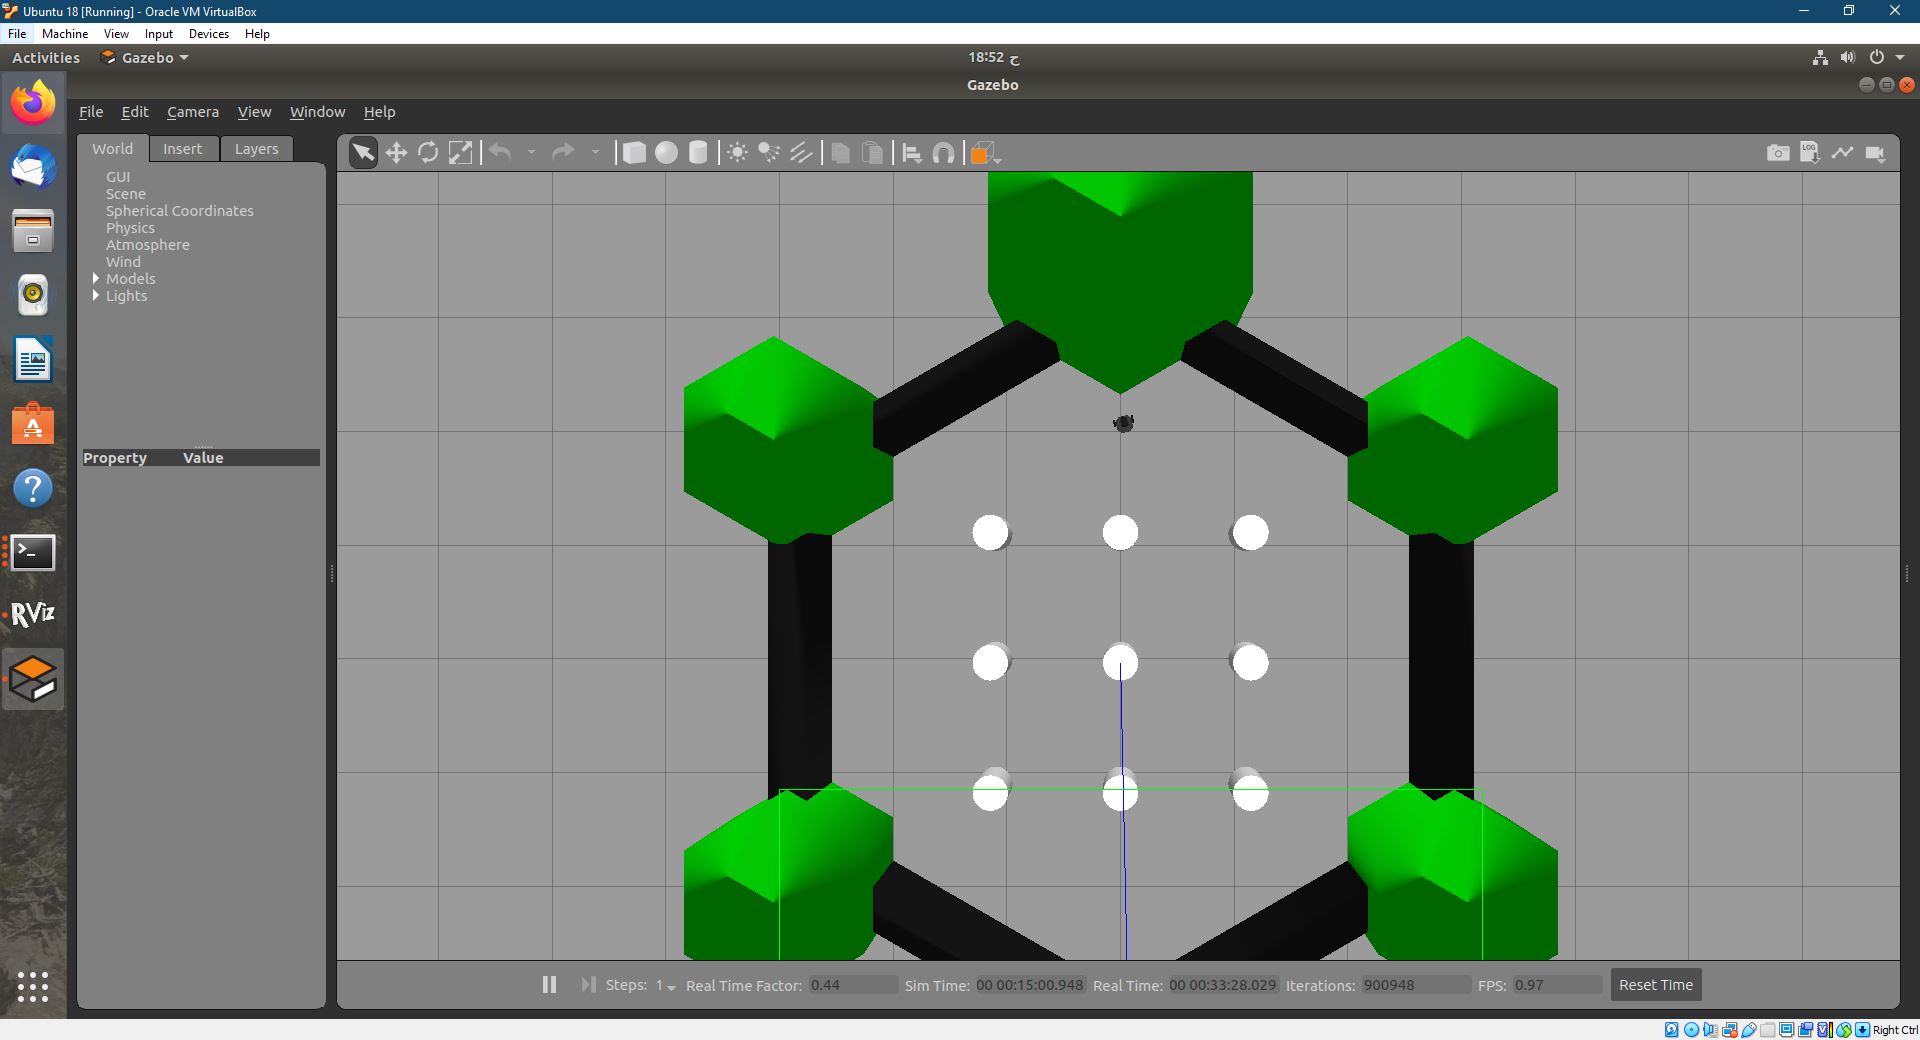Toggle snap mode with the magnet tool

[x=943, y=152]
